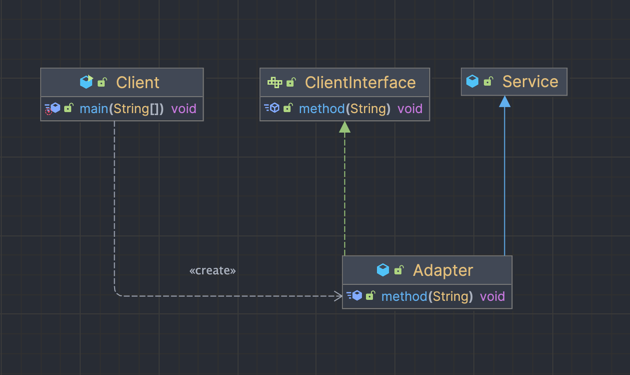Click the «create» edge label

tap(213, 270)
